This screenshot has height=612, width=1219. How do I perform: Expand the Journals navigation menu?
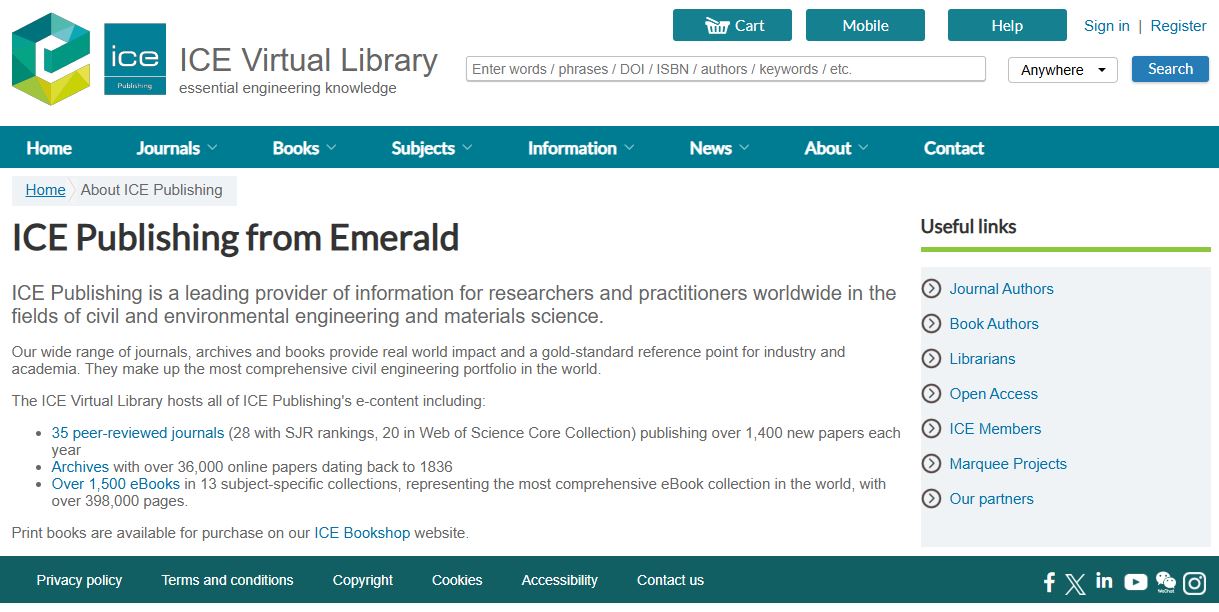[177, 148]
